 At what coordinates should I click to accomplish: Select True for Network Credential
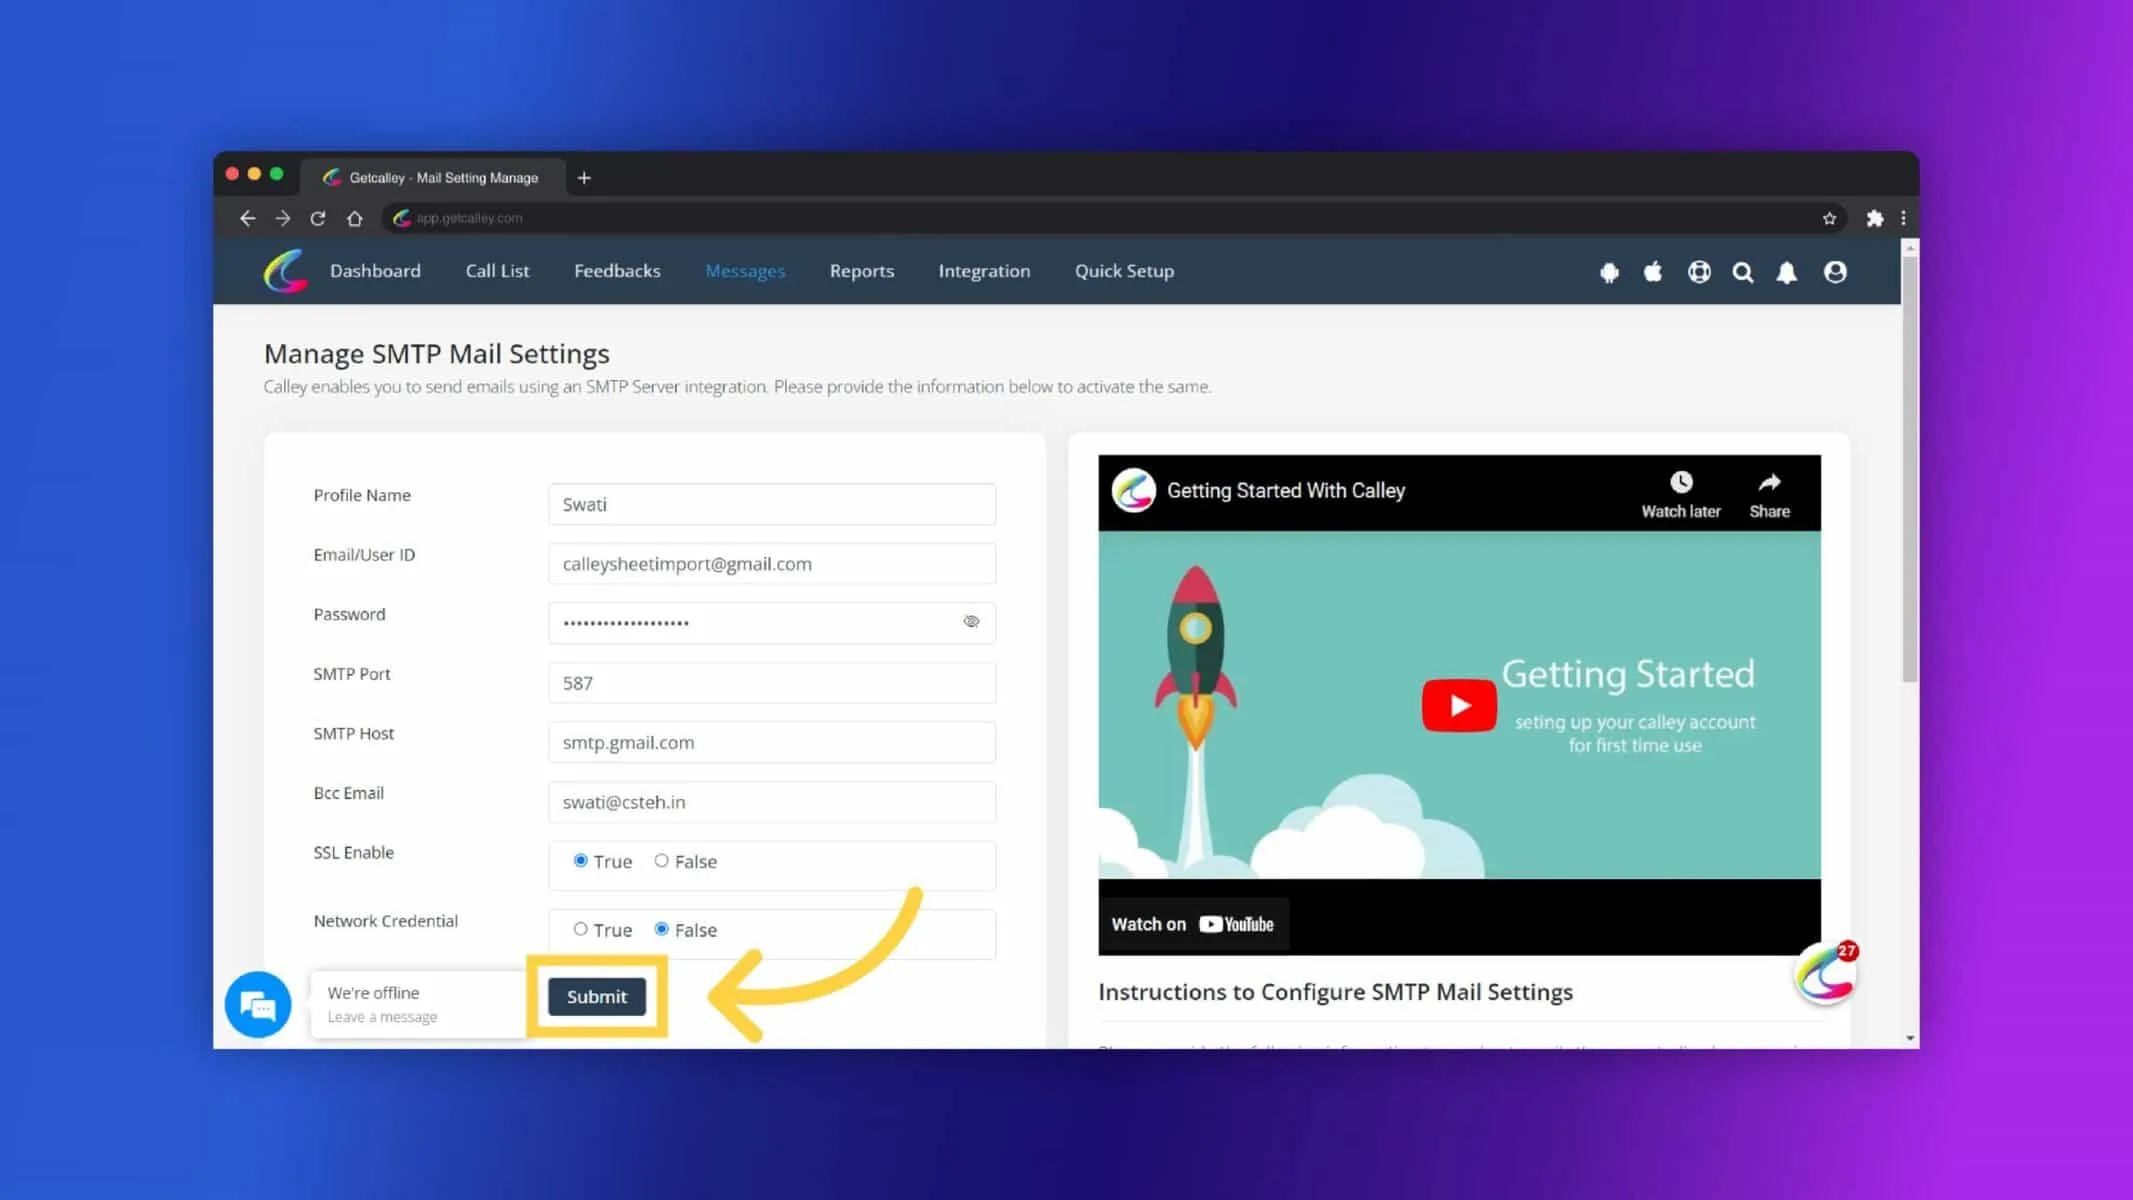coord(580,929)
